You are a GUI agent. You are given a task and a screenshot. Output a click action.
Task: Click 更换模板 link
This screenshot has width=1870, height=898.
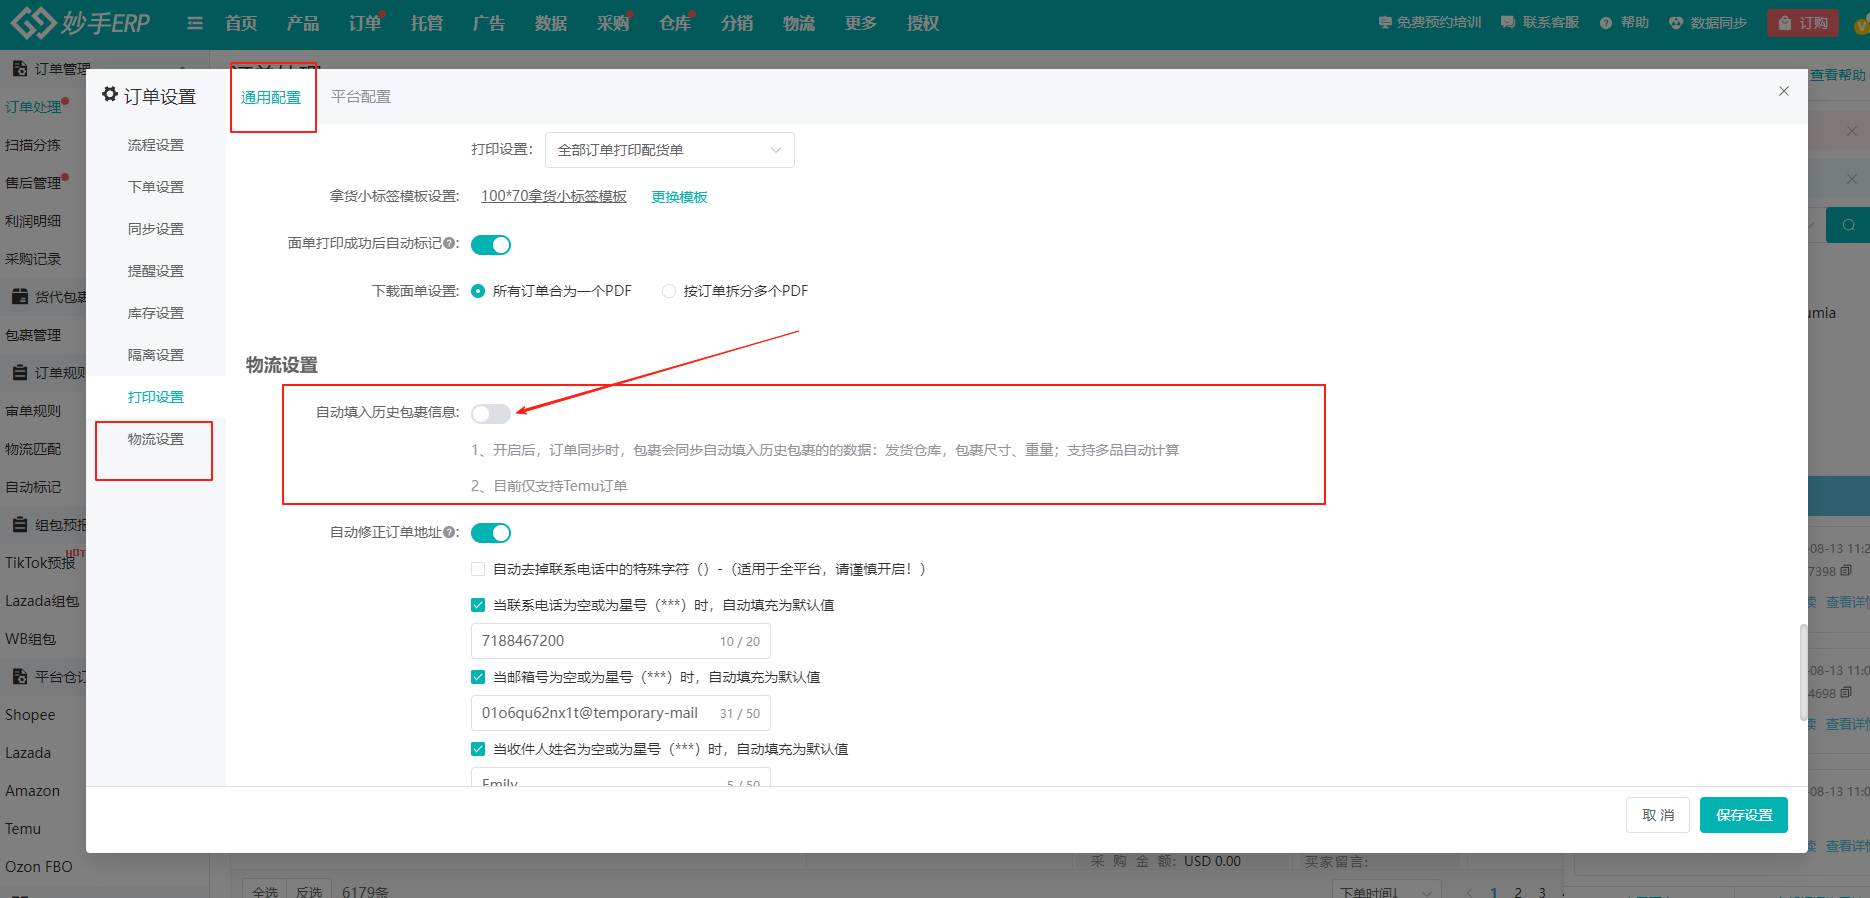click(680, 197)
